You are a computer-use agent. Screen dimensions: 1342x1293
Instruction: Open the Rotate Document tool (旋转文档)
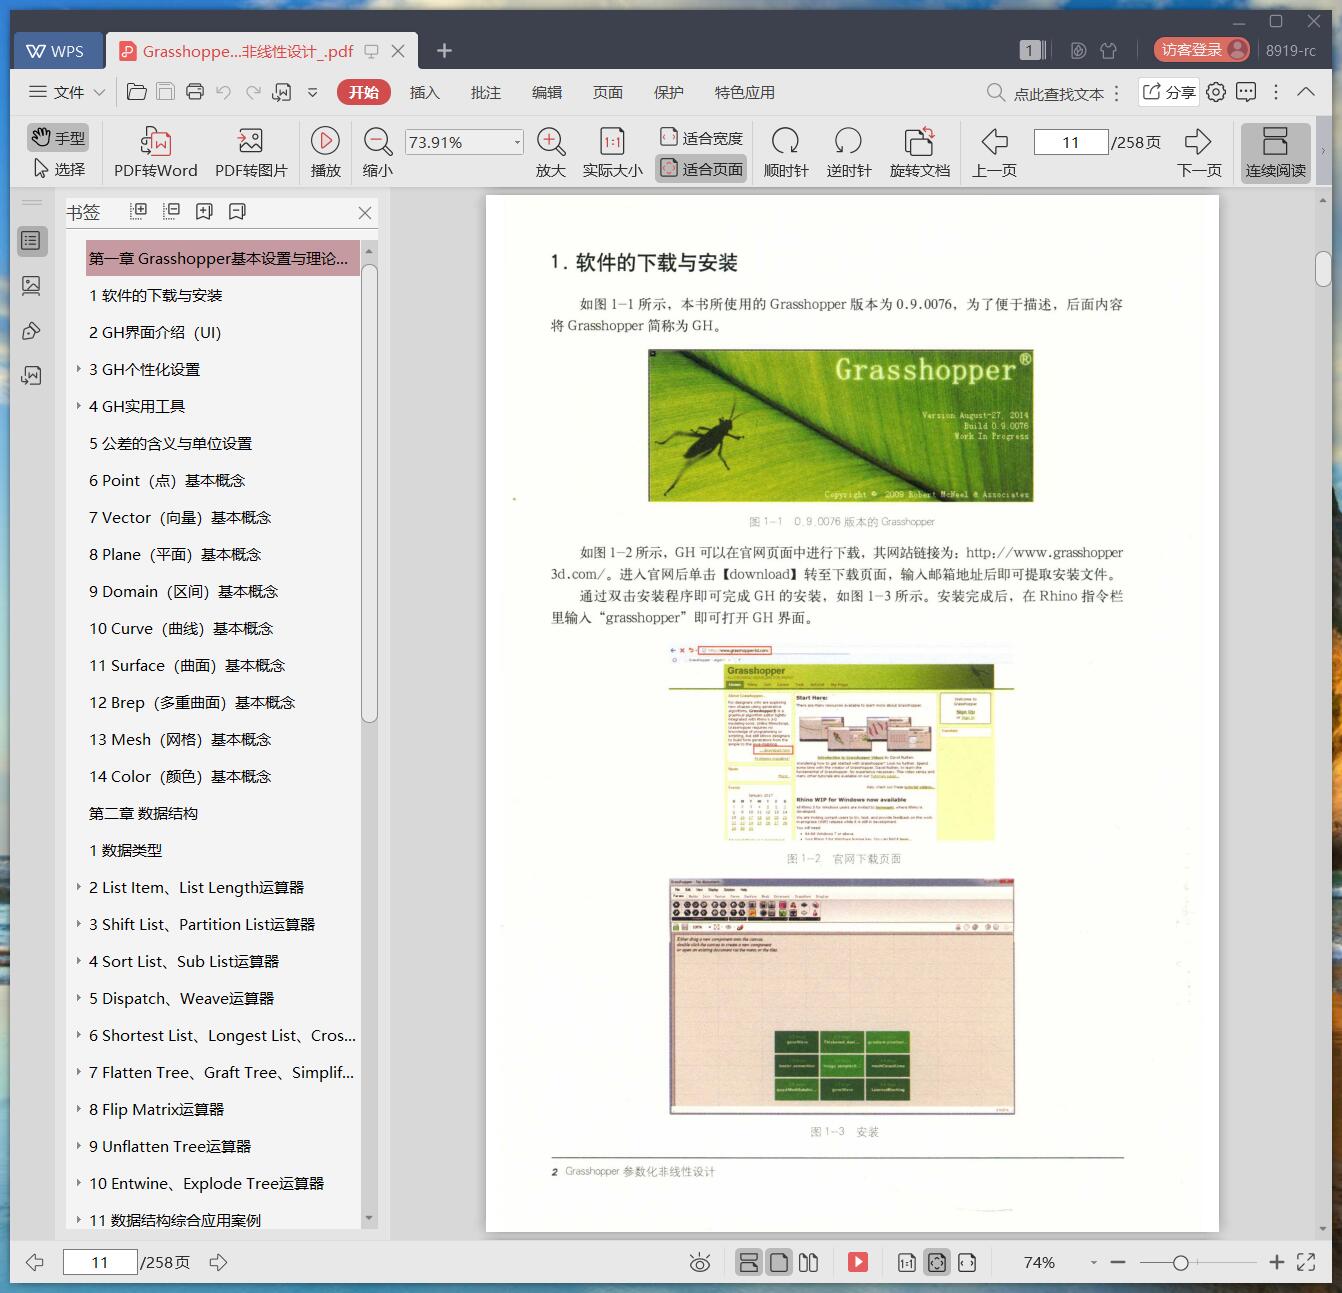[x=919, y=153]
